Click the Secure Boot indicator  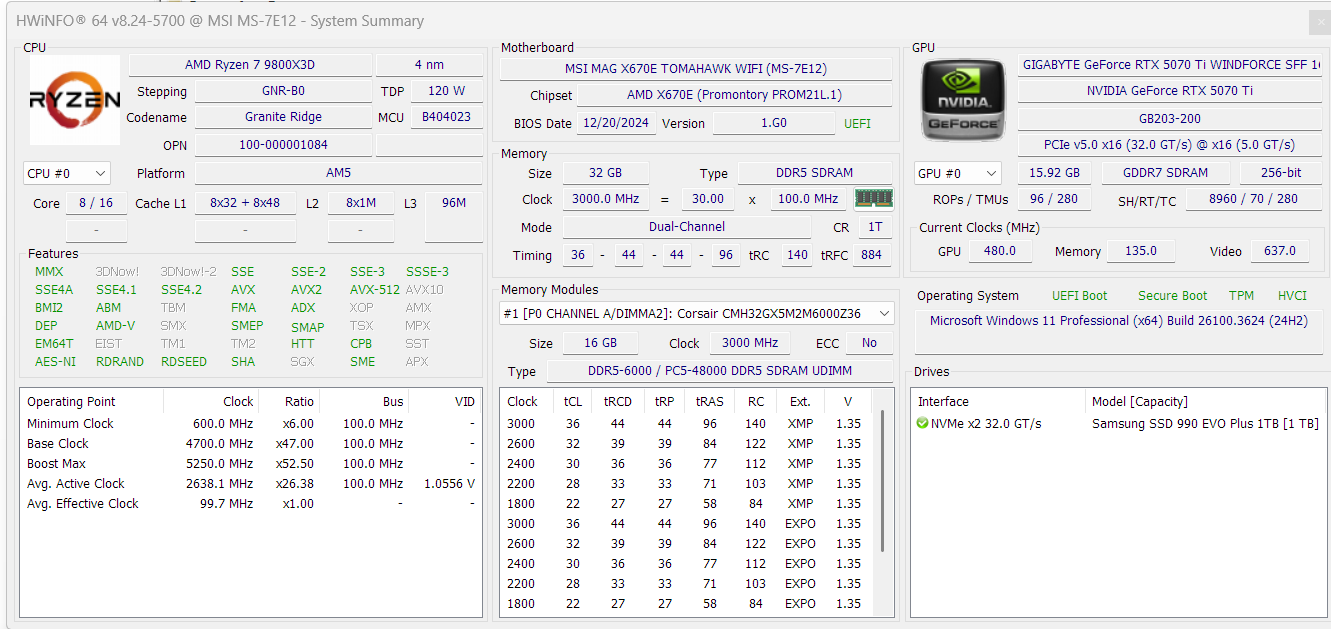tap(1173, 296)
